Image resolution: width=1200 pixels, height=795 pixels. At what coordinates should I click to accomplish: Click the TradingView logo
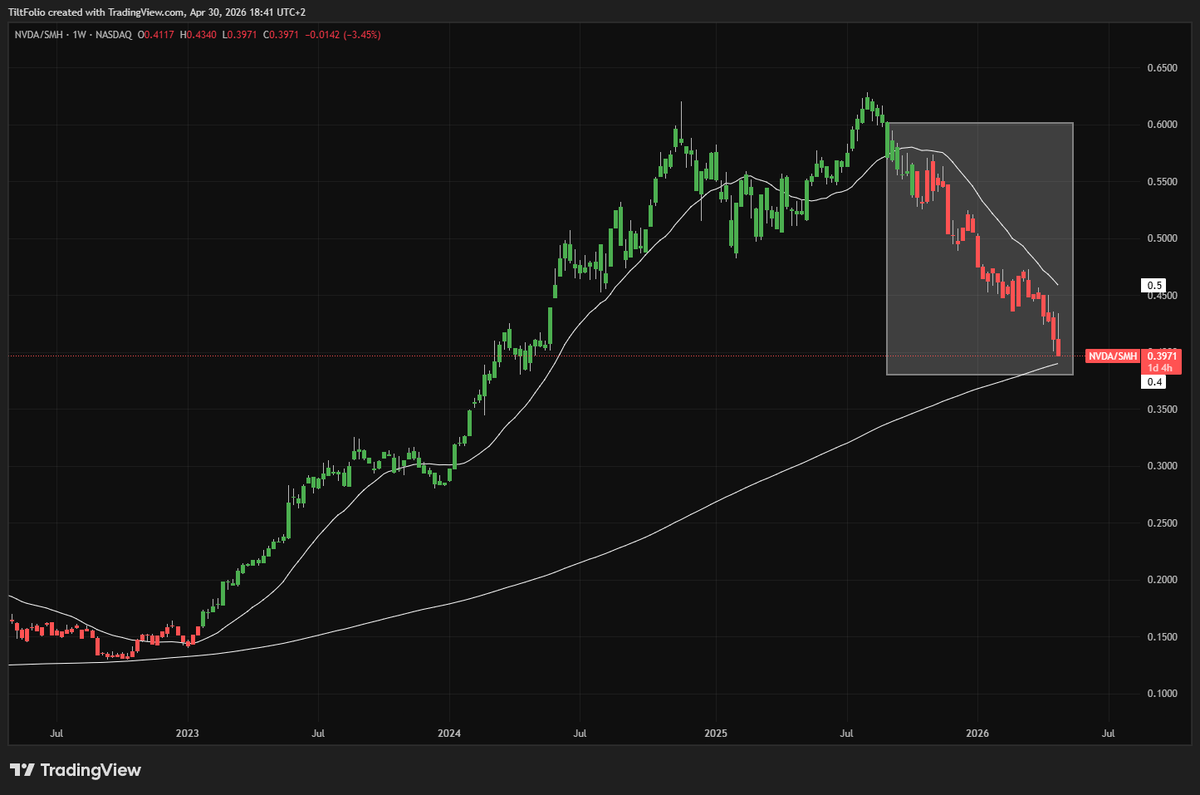pos(75,770)
